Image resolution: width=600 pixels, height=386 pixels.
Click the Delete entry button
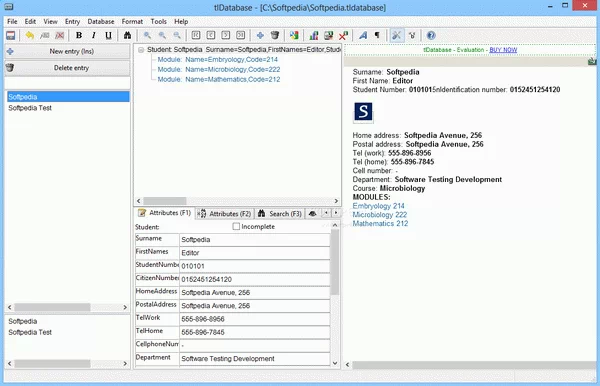tap(67, 68)
